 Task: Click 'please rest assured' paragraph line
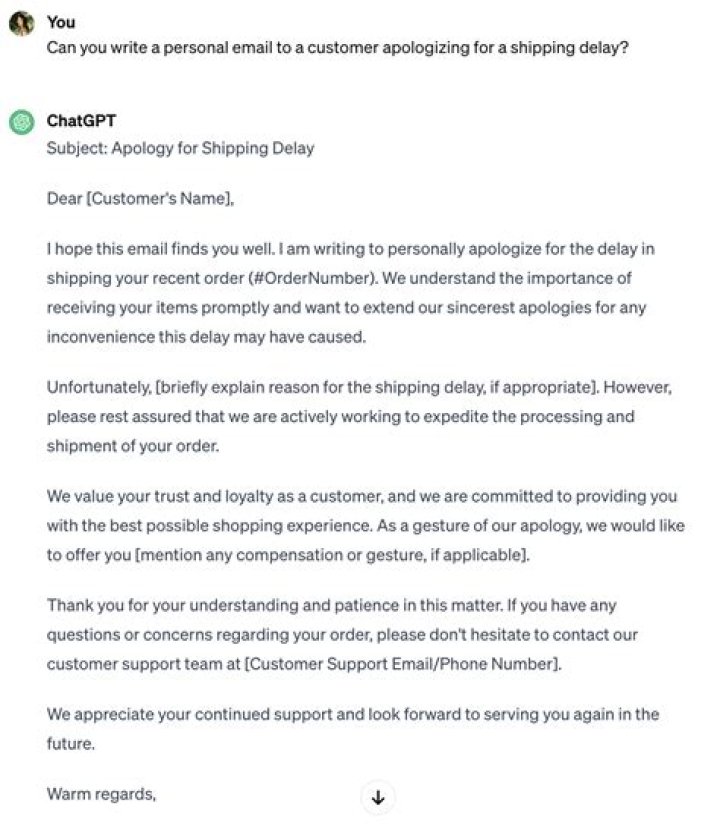click(x=340, y=417)
